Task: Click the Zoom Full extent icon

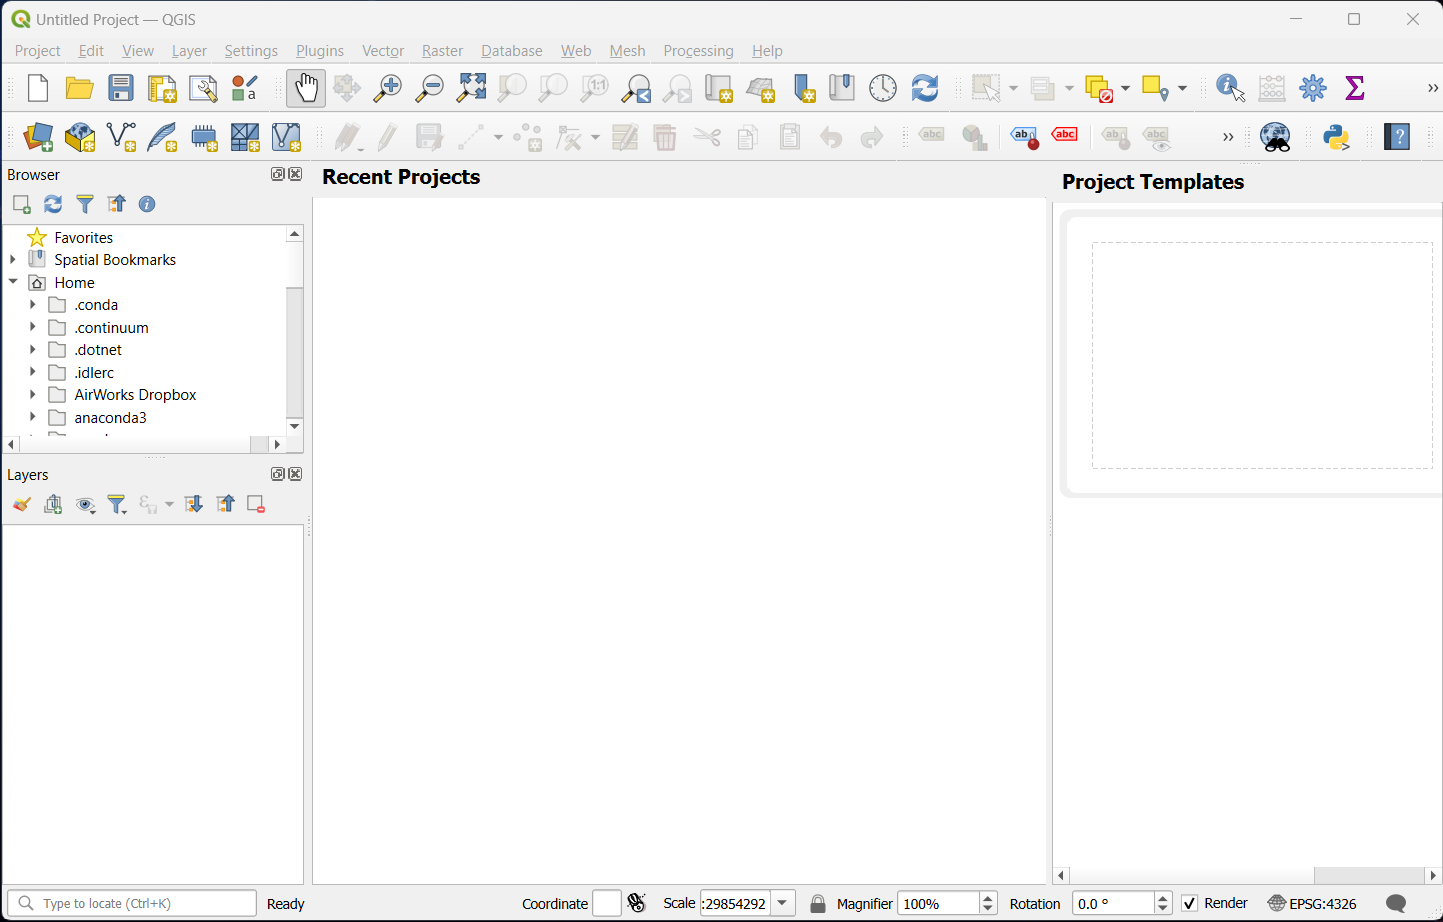Action: click(x=471, y=88)
